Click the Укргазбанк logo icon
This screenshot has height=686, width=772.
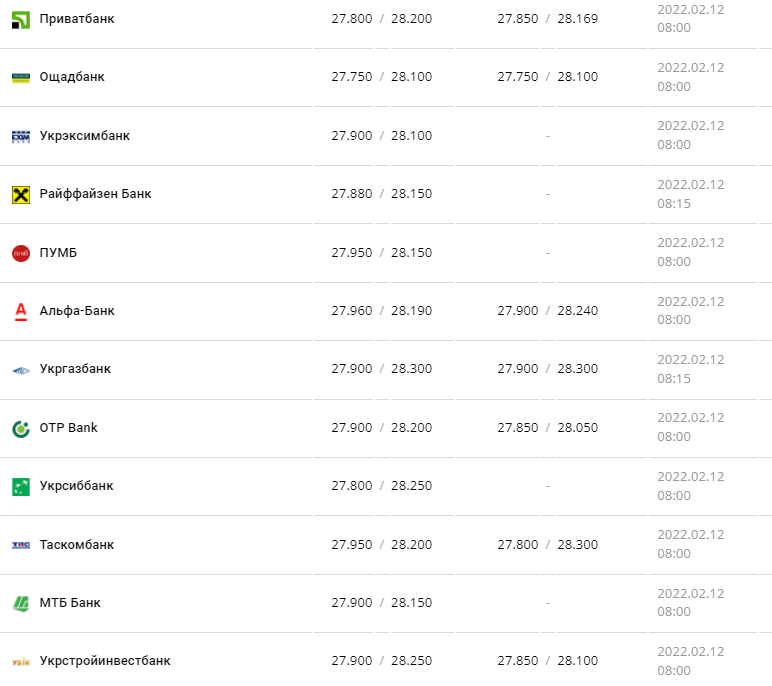[21, 370]
